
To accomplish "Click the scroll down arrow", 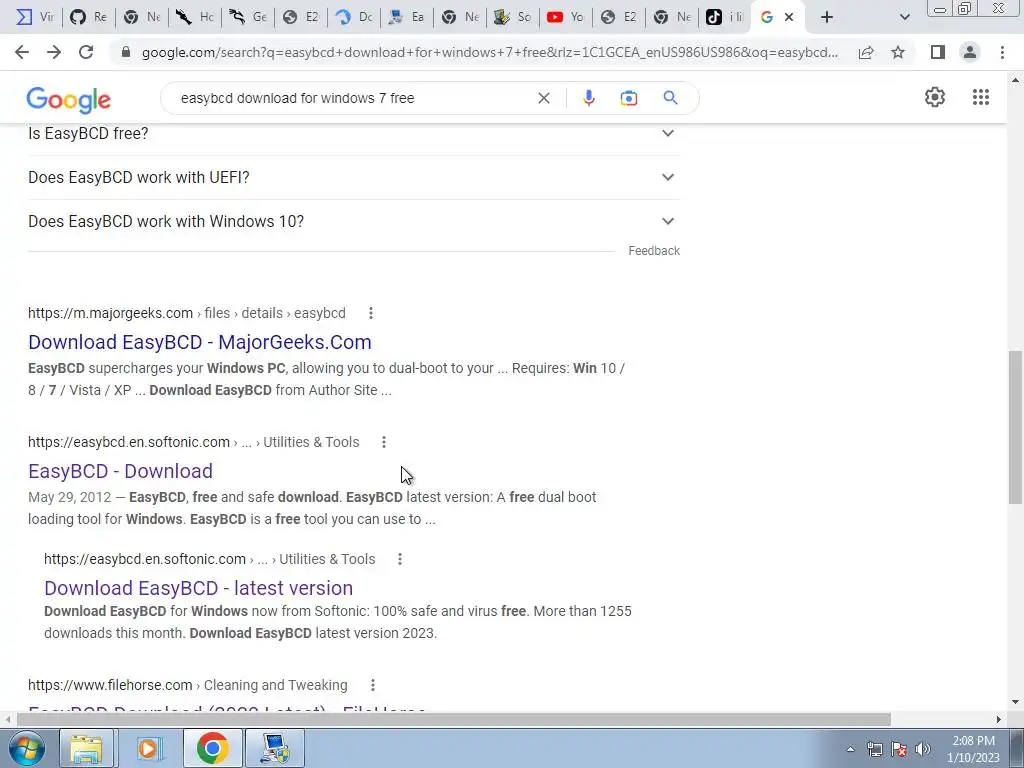I will 1015,703.
